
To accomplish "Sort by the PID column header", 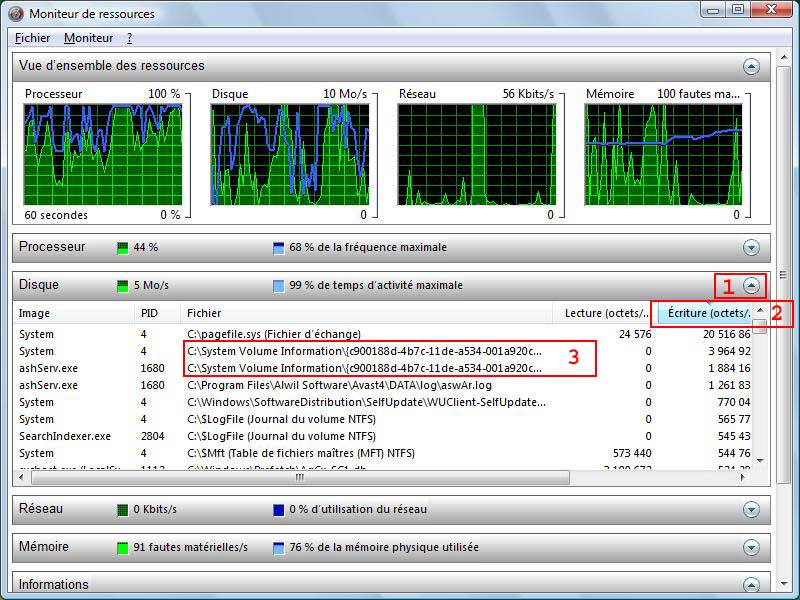I will (157, 313).
